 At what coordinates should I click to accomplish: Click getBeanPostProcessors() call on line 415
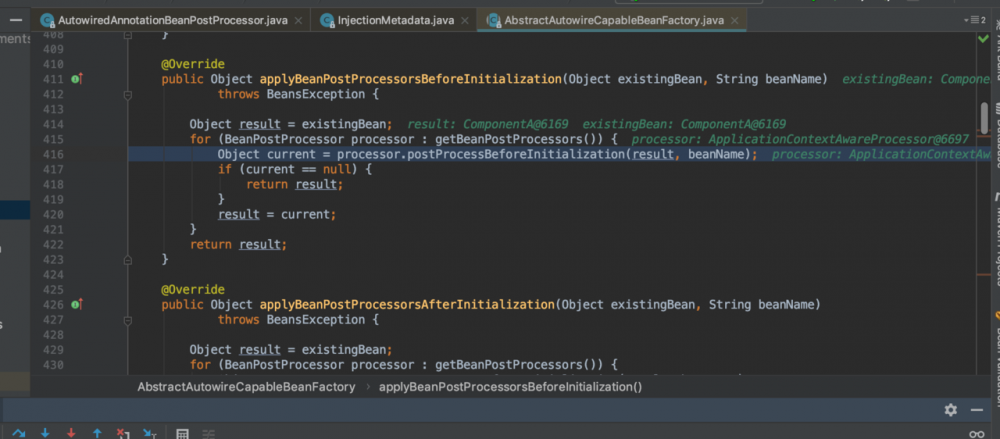(521, 139)
